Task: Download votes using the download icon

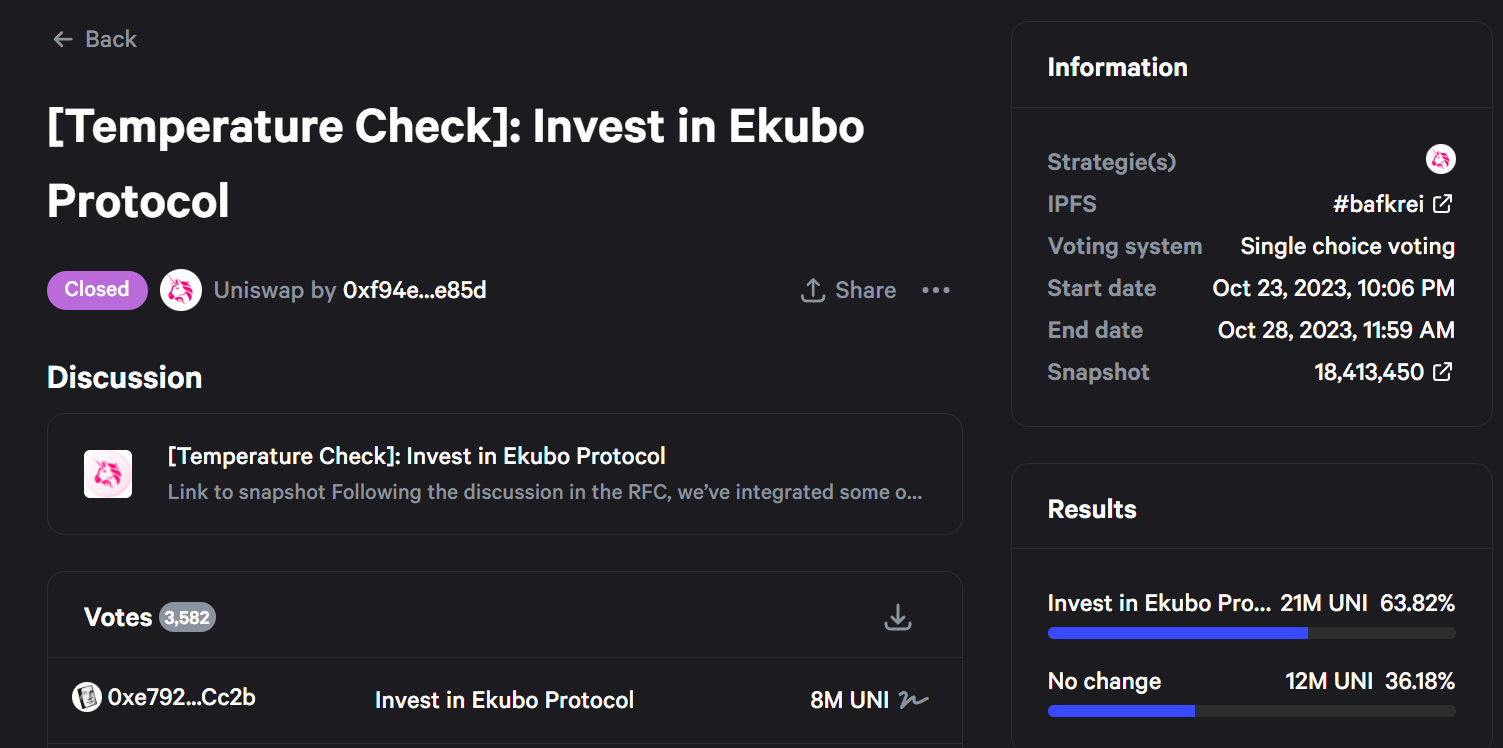Action: (x=897, y=617)
